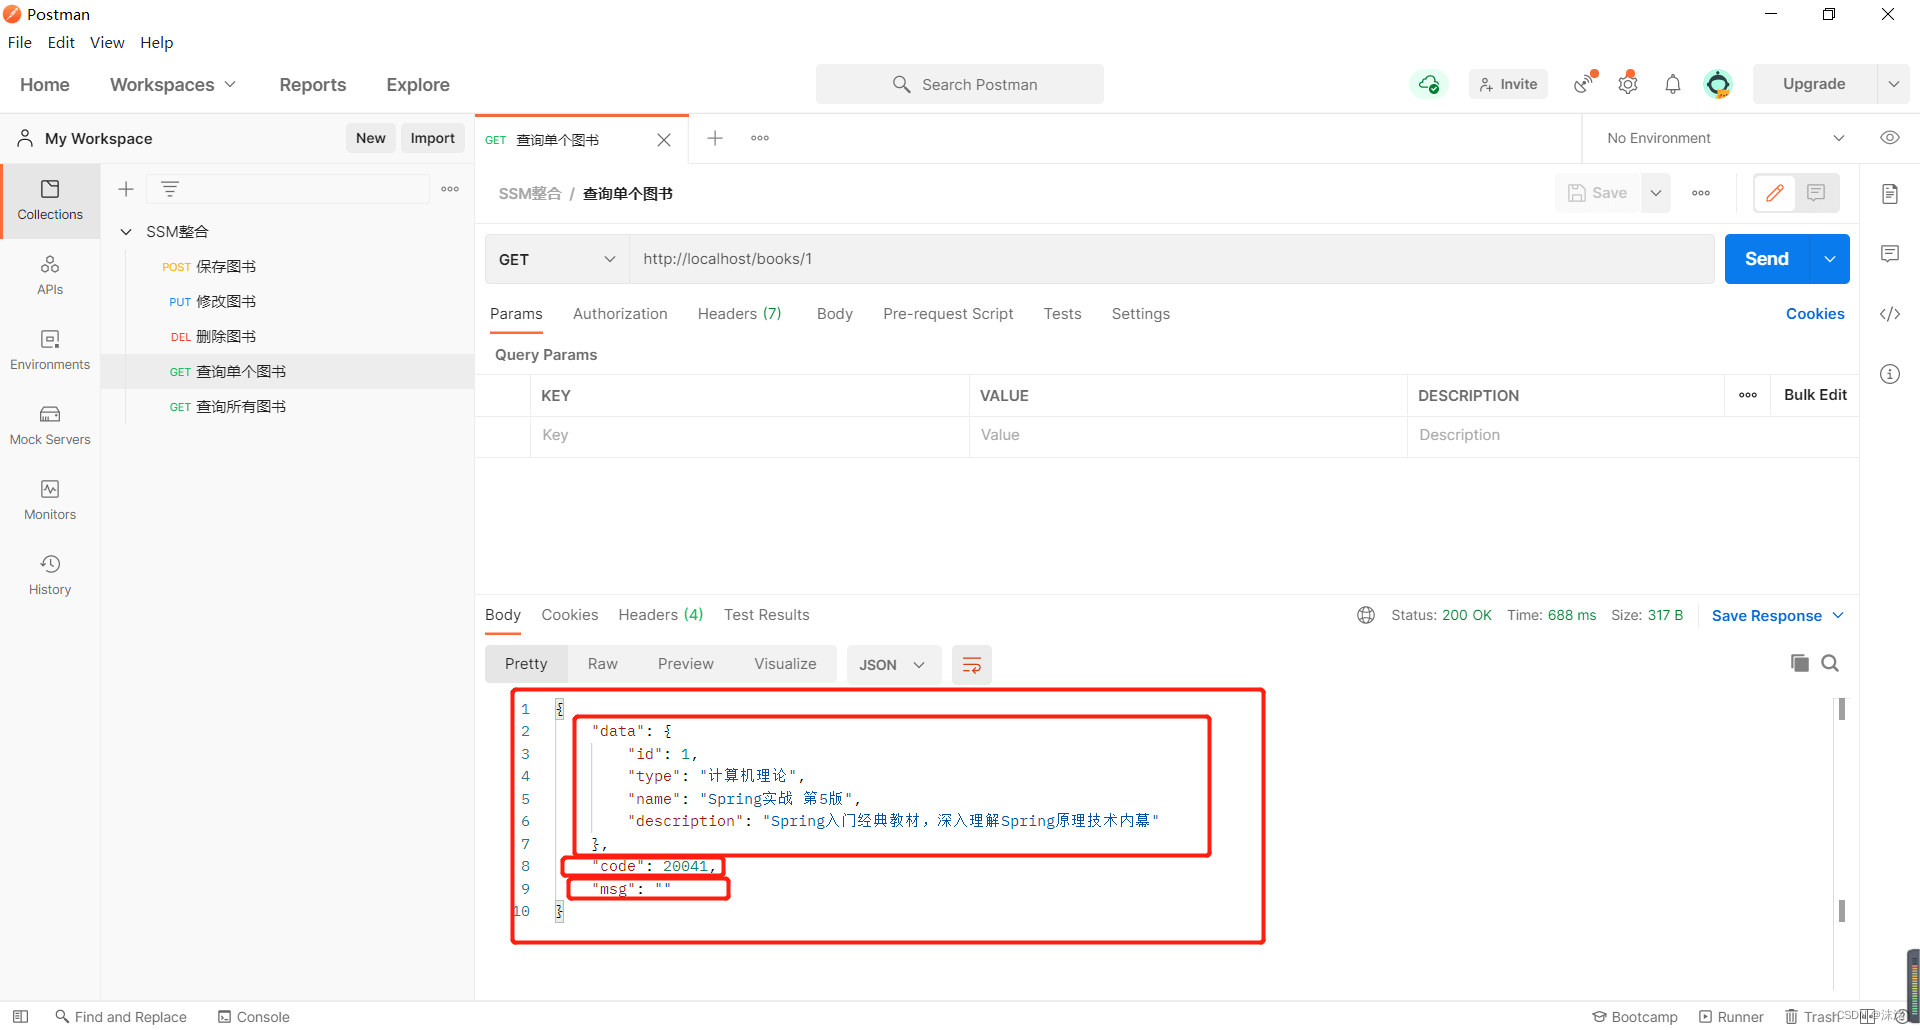
Task: Click the request URL input field
Action: (1170, 259)
